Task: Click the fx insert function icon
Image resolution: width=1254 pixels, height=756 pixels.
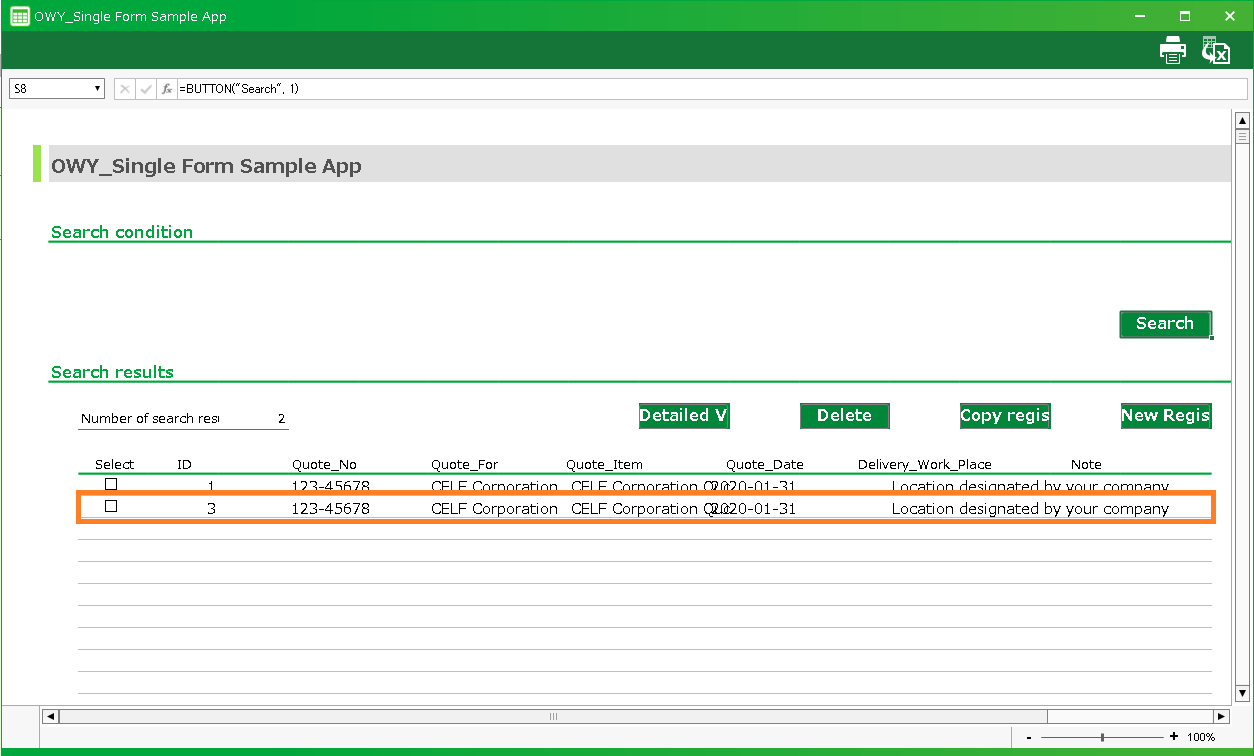Action: (x=167, y=89)
